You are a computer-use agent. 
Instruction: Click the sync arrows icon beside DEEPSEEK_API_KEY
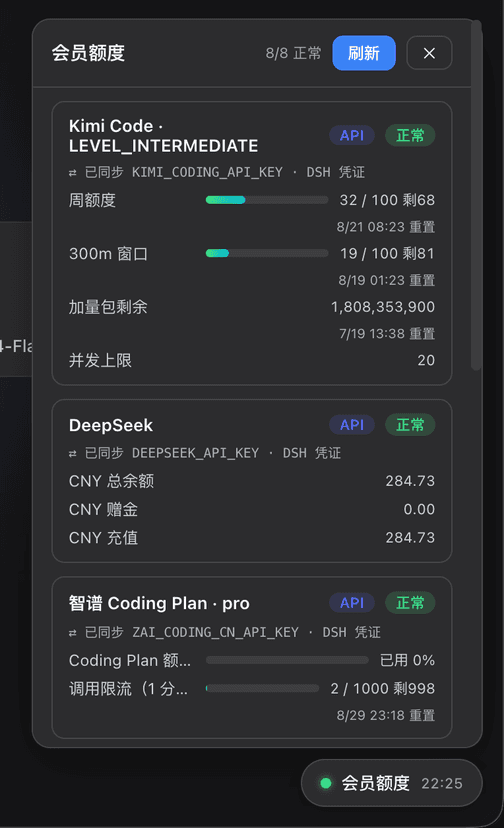pyautogui.click(x=73, y=454)
